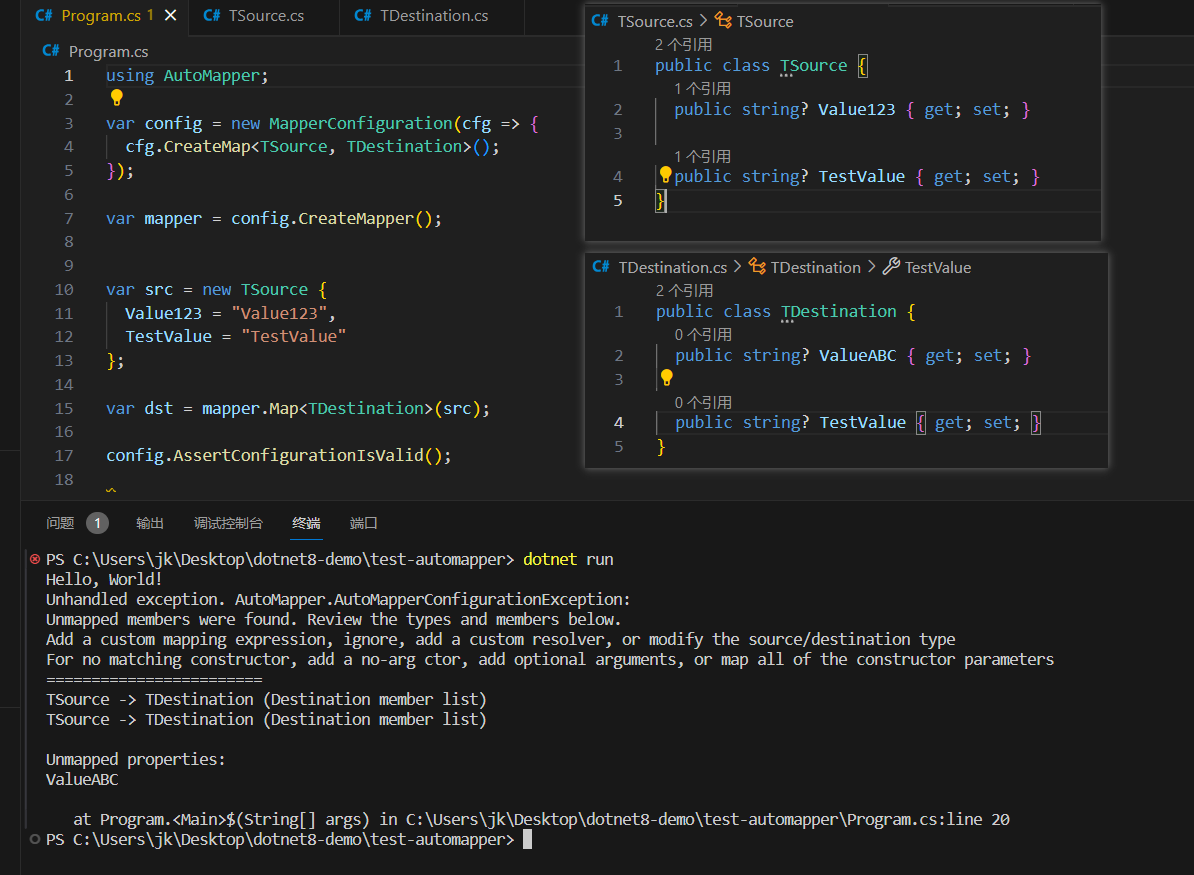Click TSource.cs breadcrumb file name
This screenshot has width=1194, height=875.
click(655, 21)
